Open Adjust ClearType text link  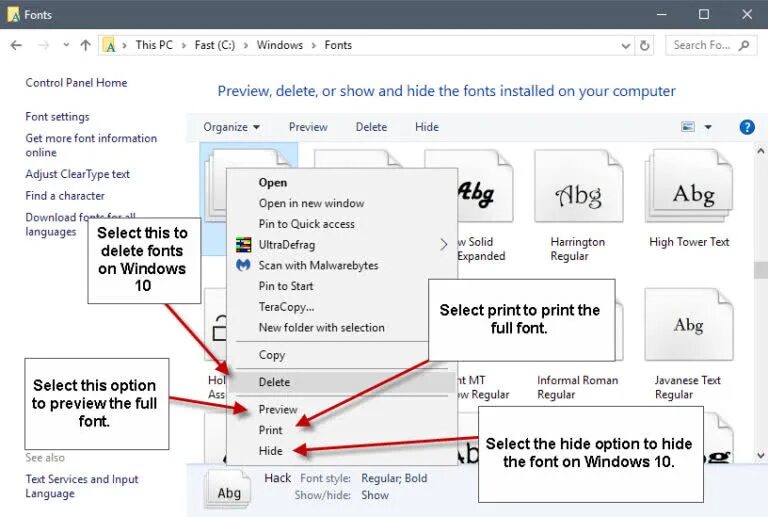[x=77, y=174]
